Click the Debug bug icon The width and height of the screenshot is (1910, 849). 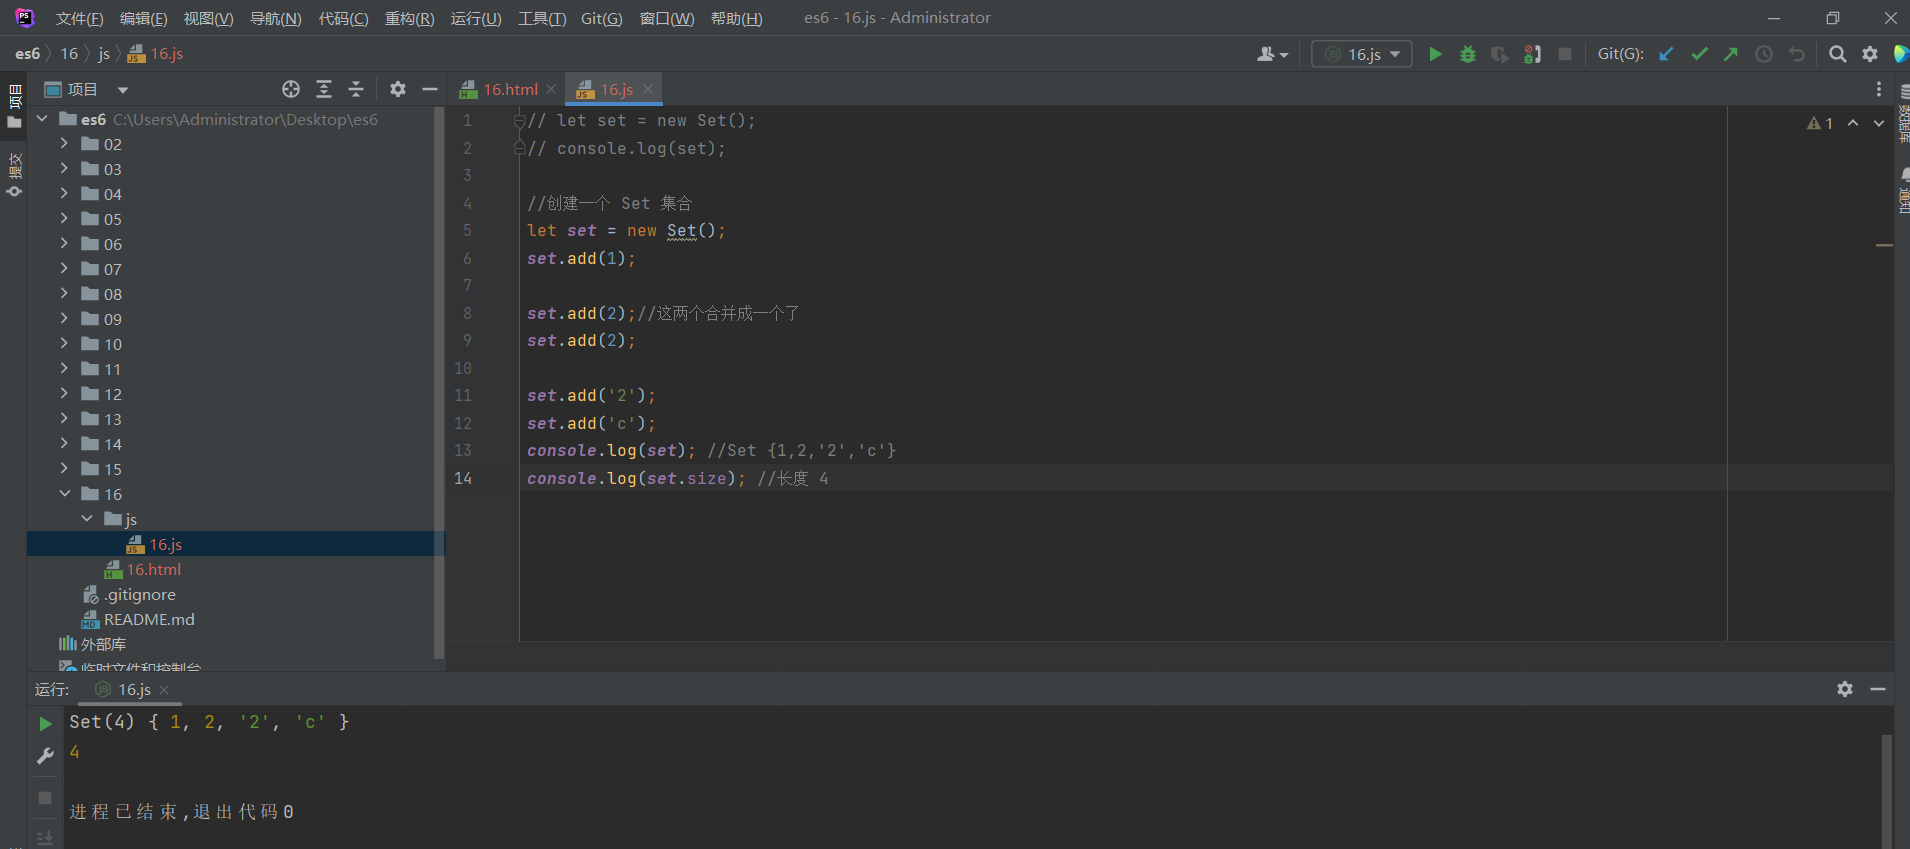1468,54
